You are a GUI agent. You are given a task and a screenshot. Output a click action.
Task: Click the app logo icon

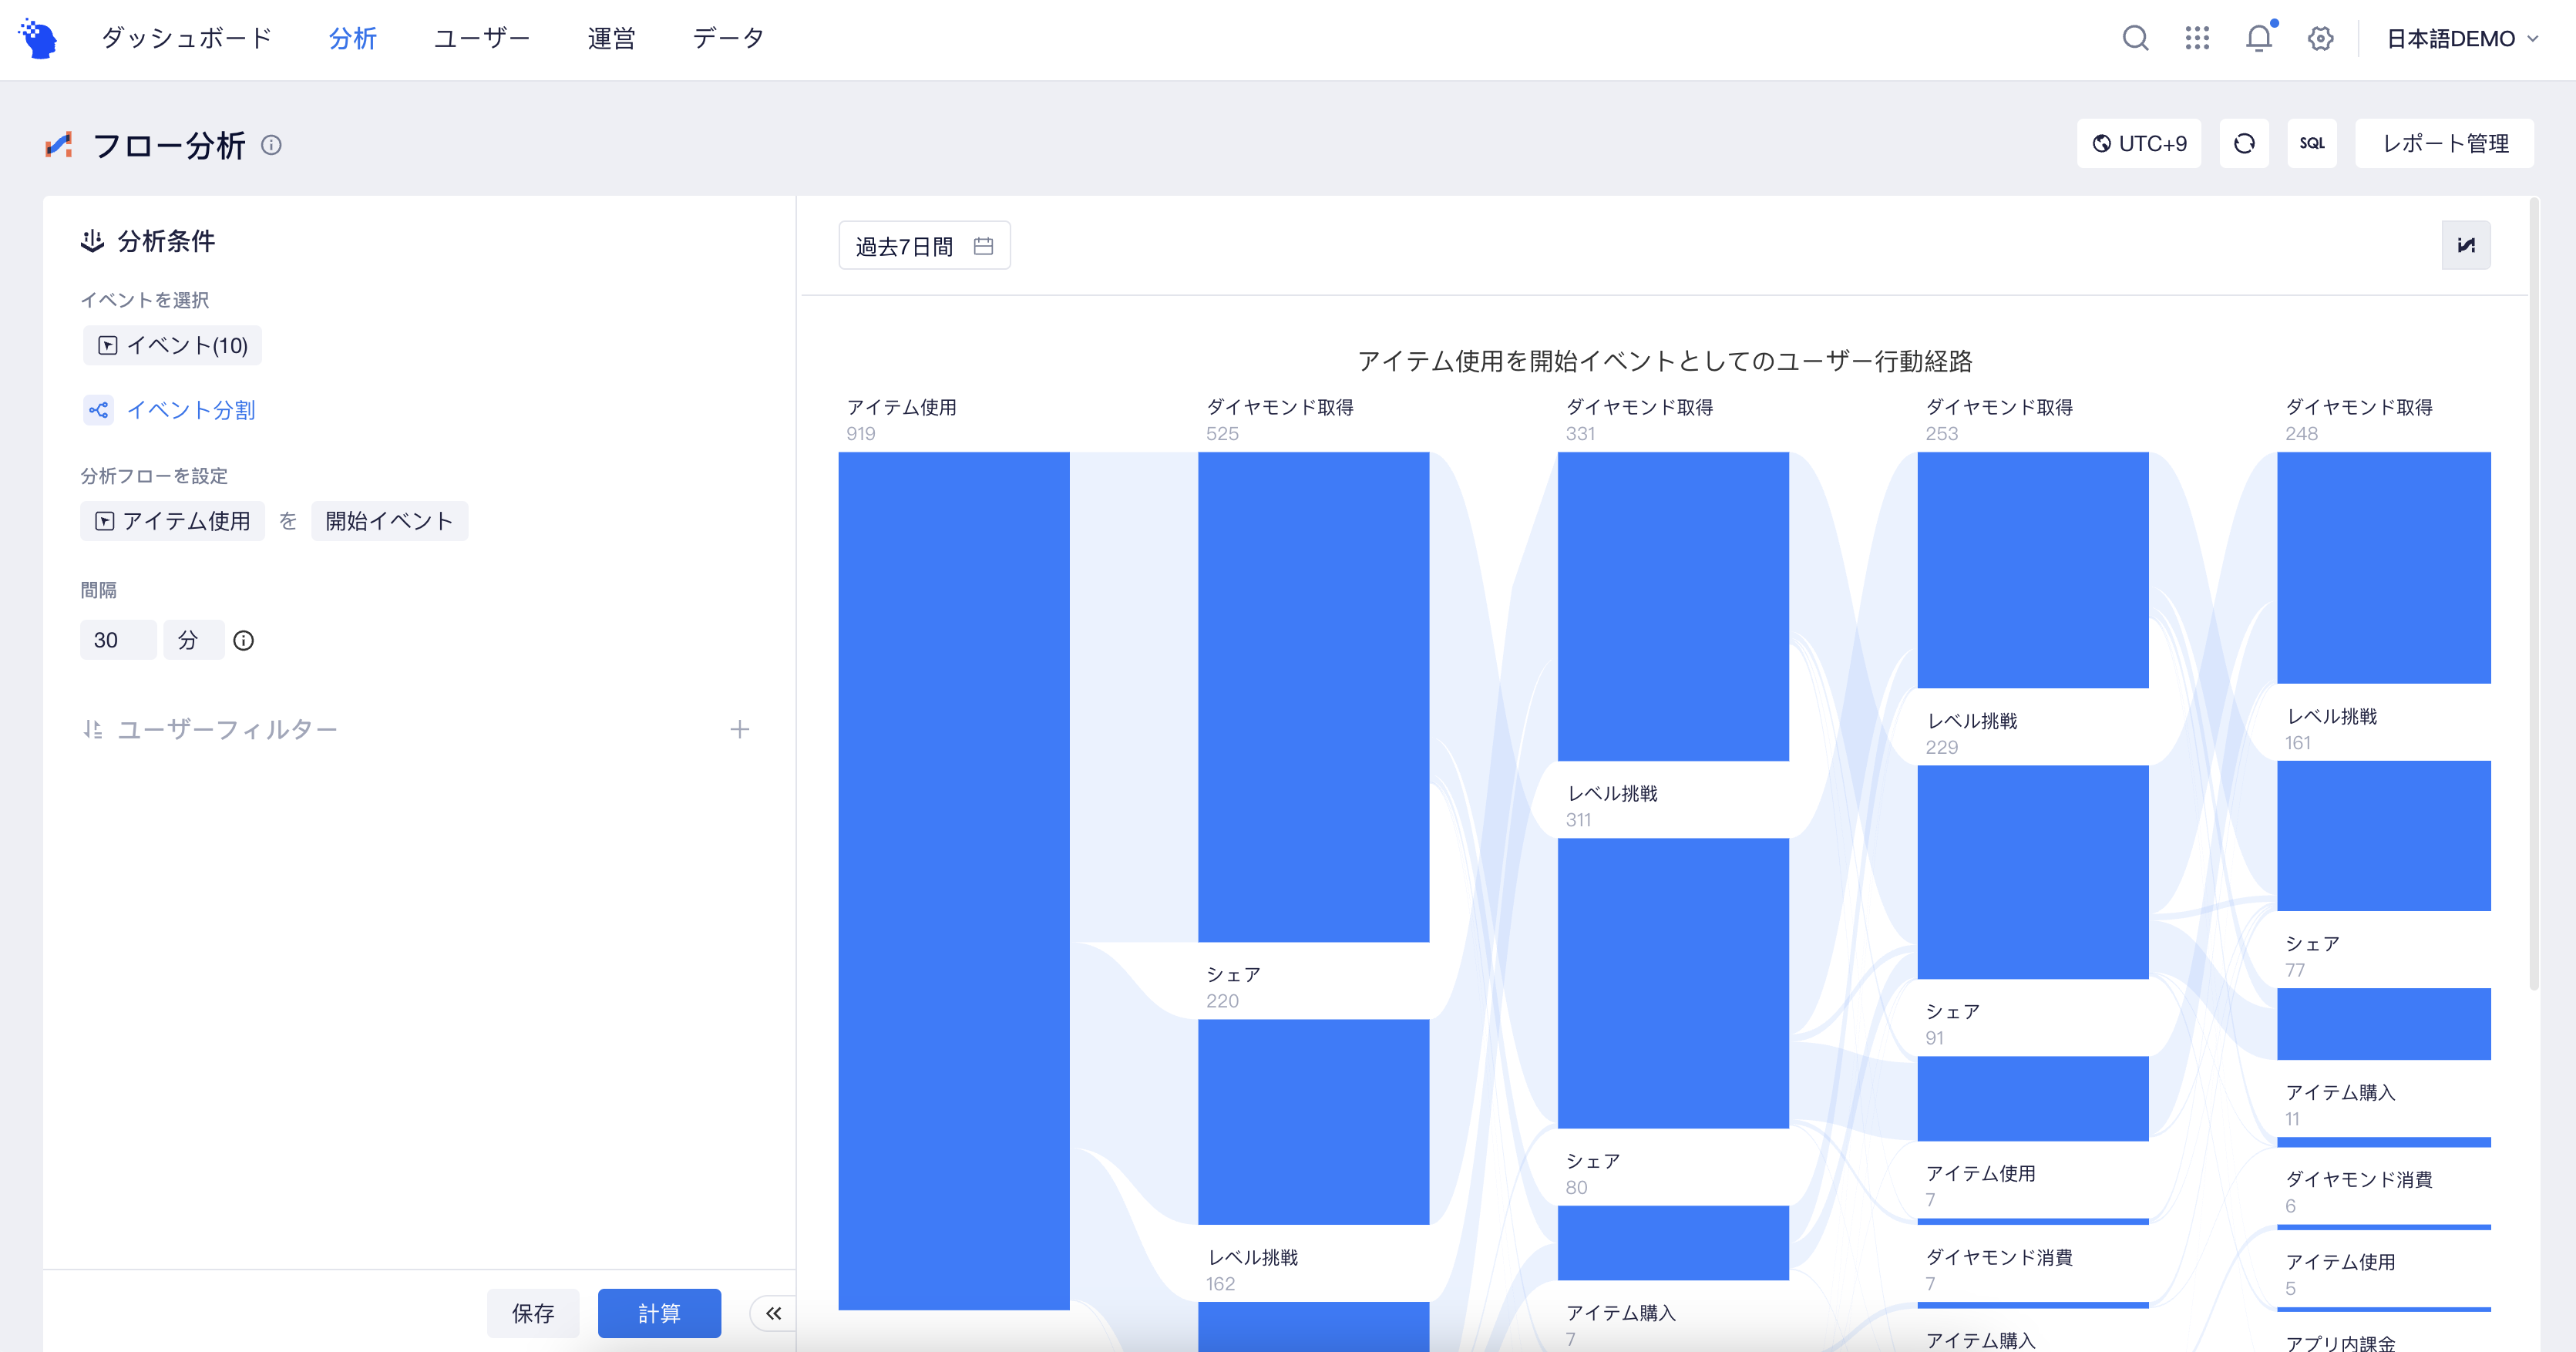pos(38,39)
